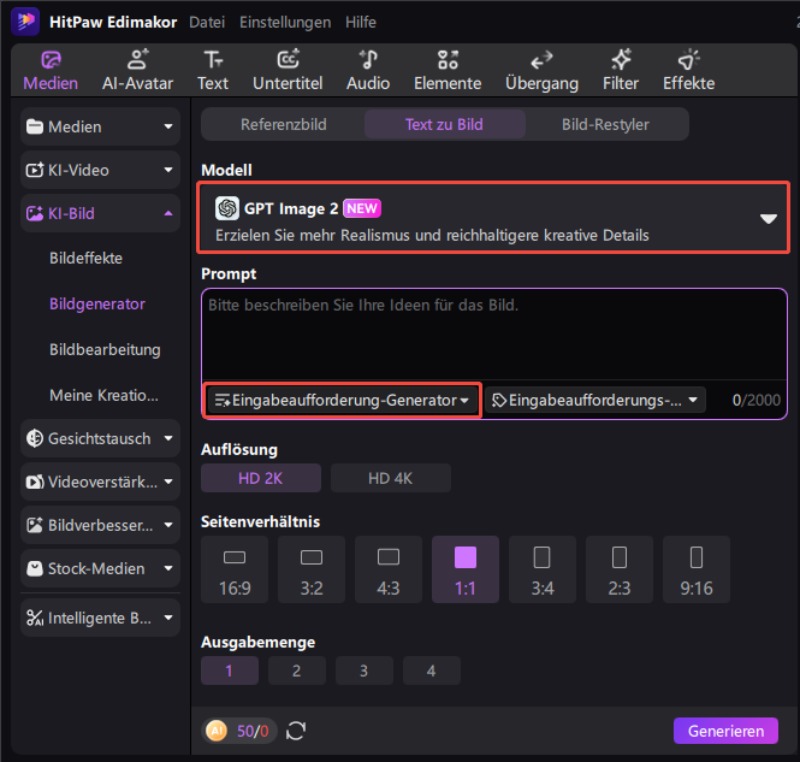This screenshot has width=800, height=762.
Task: Open the GPT Image 2 model dropdown
Action: (493, 218)
